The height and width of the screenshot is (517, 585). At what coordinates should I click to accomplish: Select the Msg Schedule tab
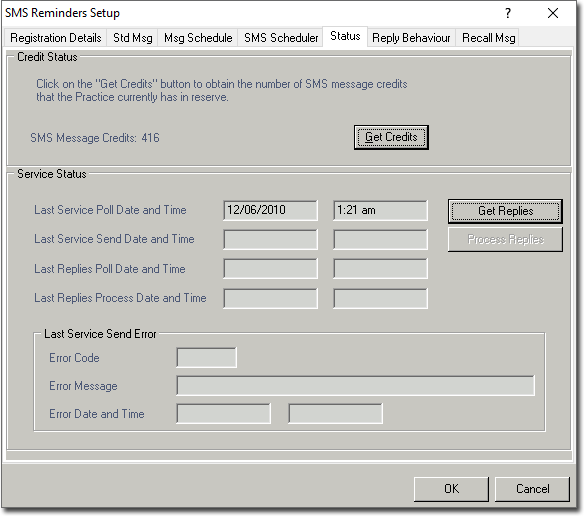198,38
